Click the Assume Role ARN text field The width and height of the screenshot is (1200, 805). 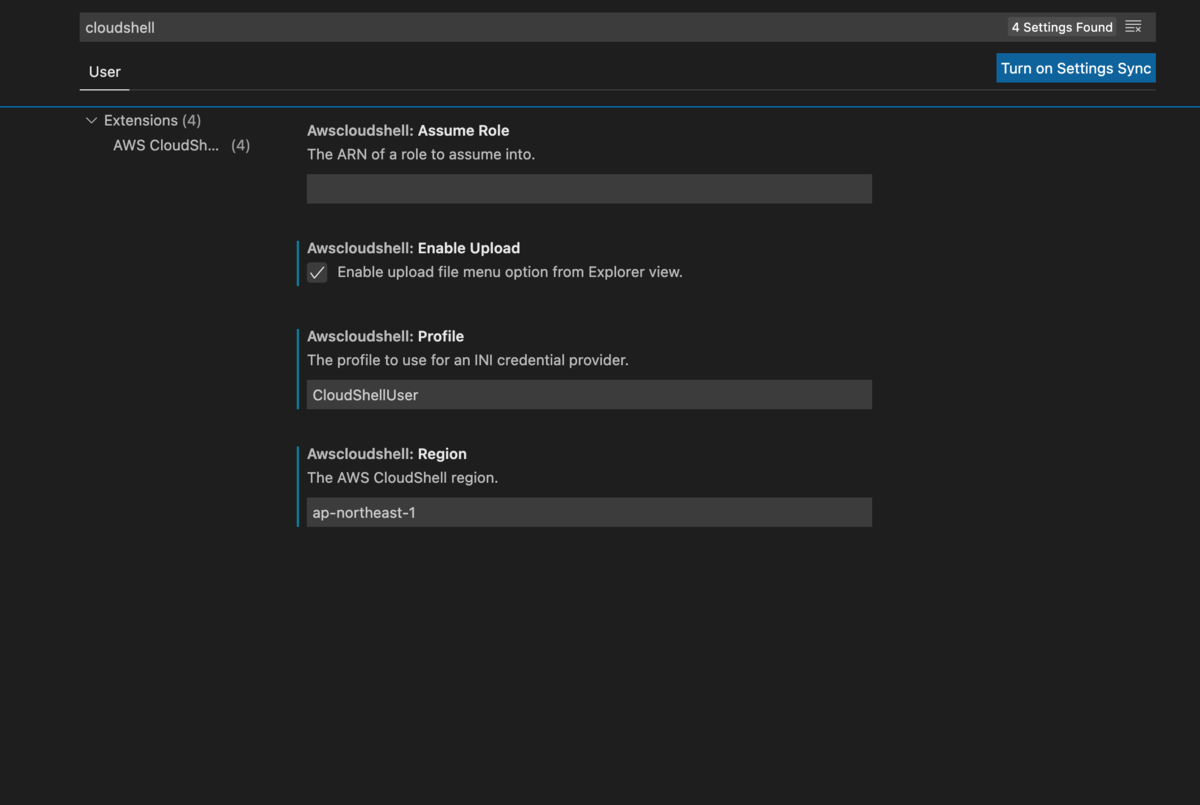pyautogui.click(x=589, y=189)
